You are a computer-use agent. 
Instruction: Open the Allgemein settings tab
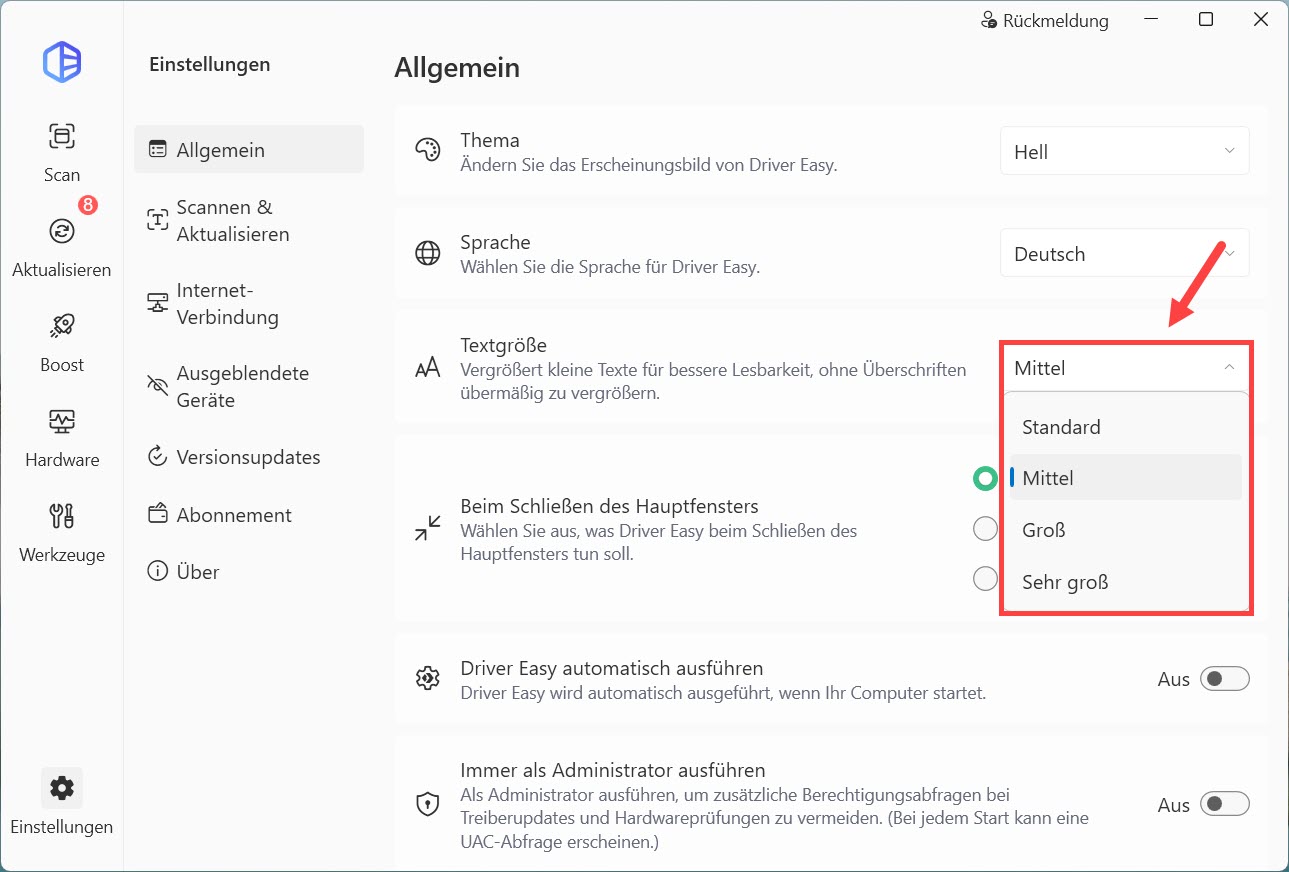point(249,150)
